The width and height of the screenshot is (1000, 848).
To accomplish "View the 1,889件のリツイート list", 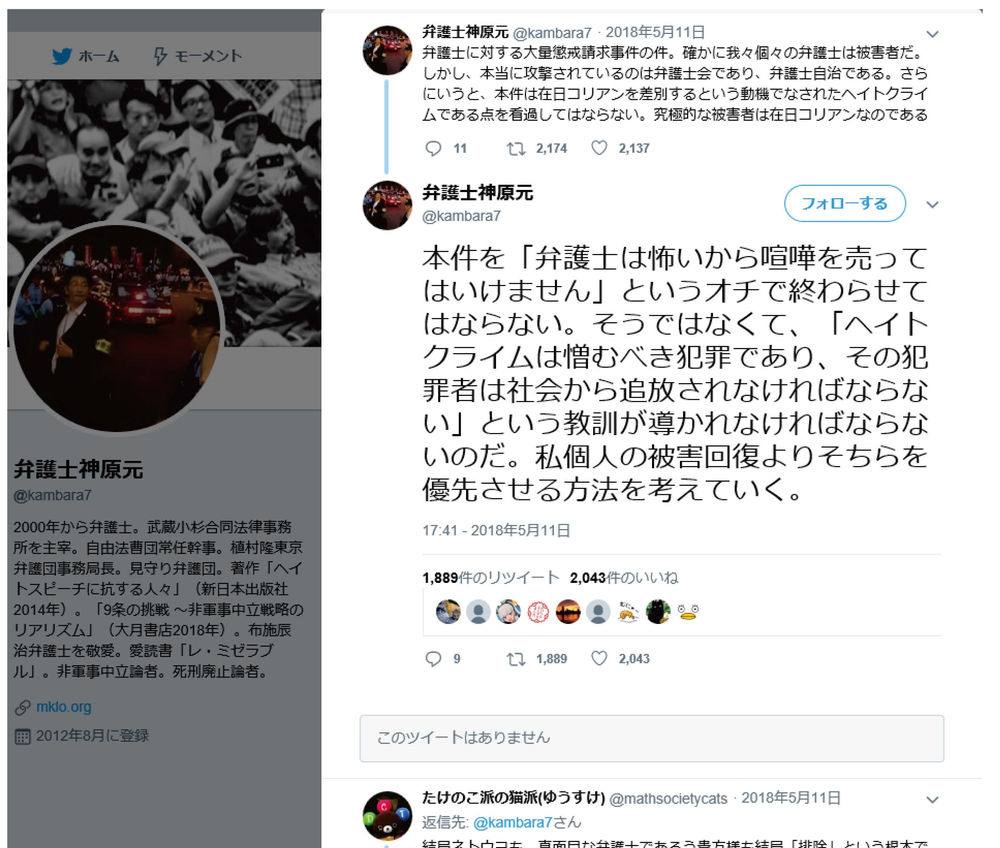I will [x=490, y=578].
